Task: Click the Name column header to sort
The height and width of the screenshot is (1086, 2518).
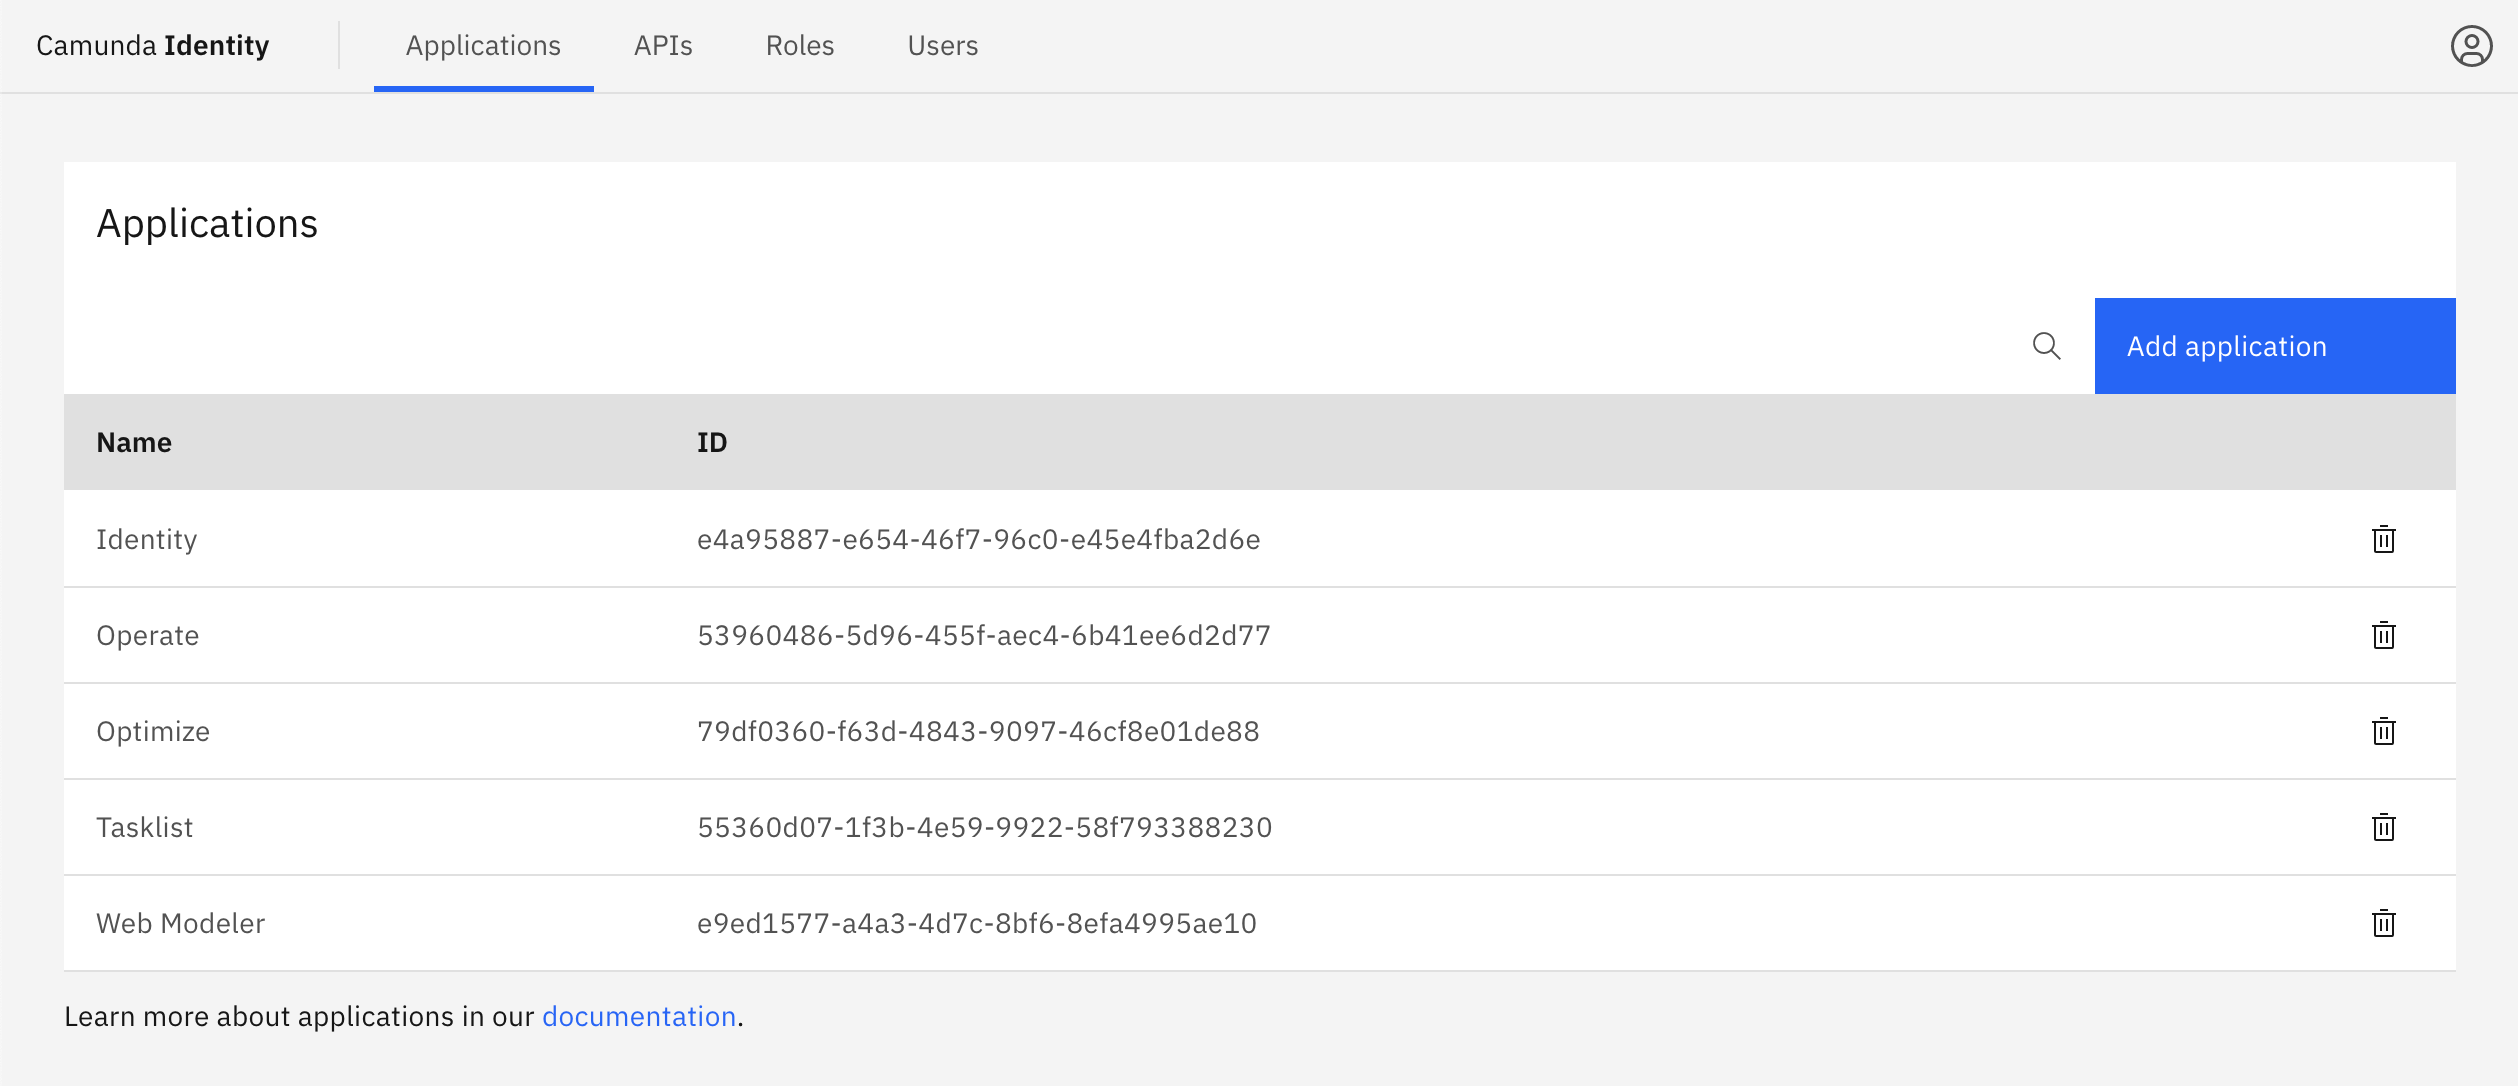Action: pos(133,440)
